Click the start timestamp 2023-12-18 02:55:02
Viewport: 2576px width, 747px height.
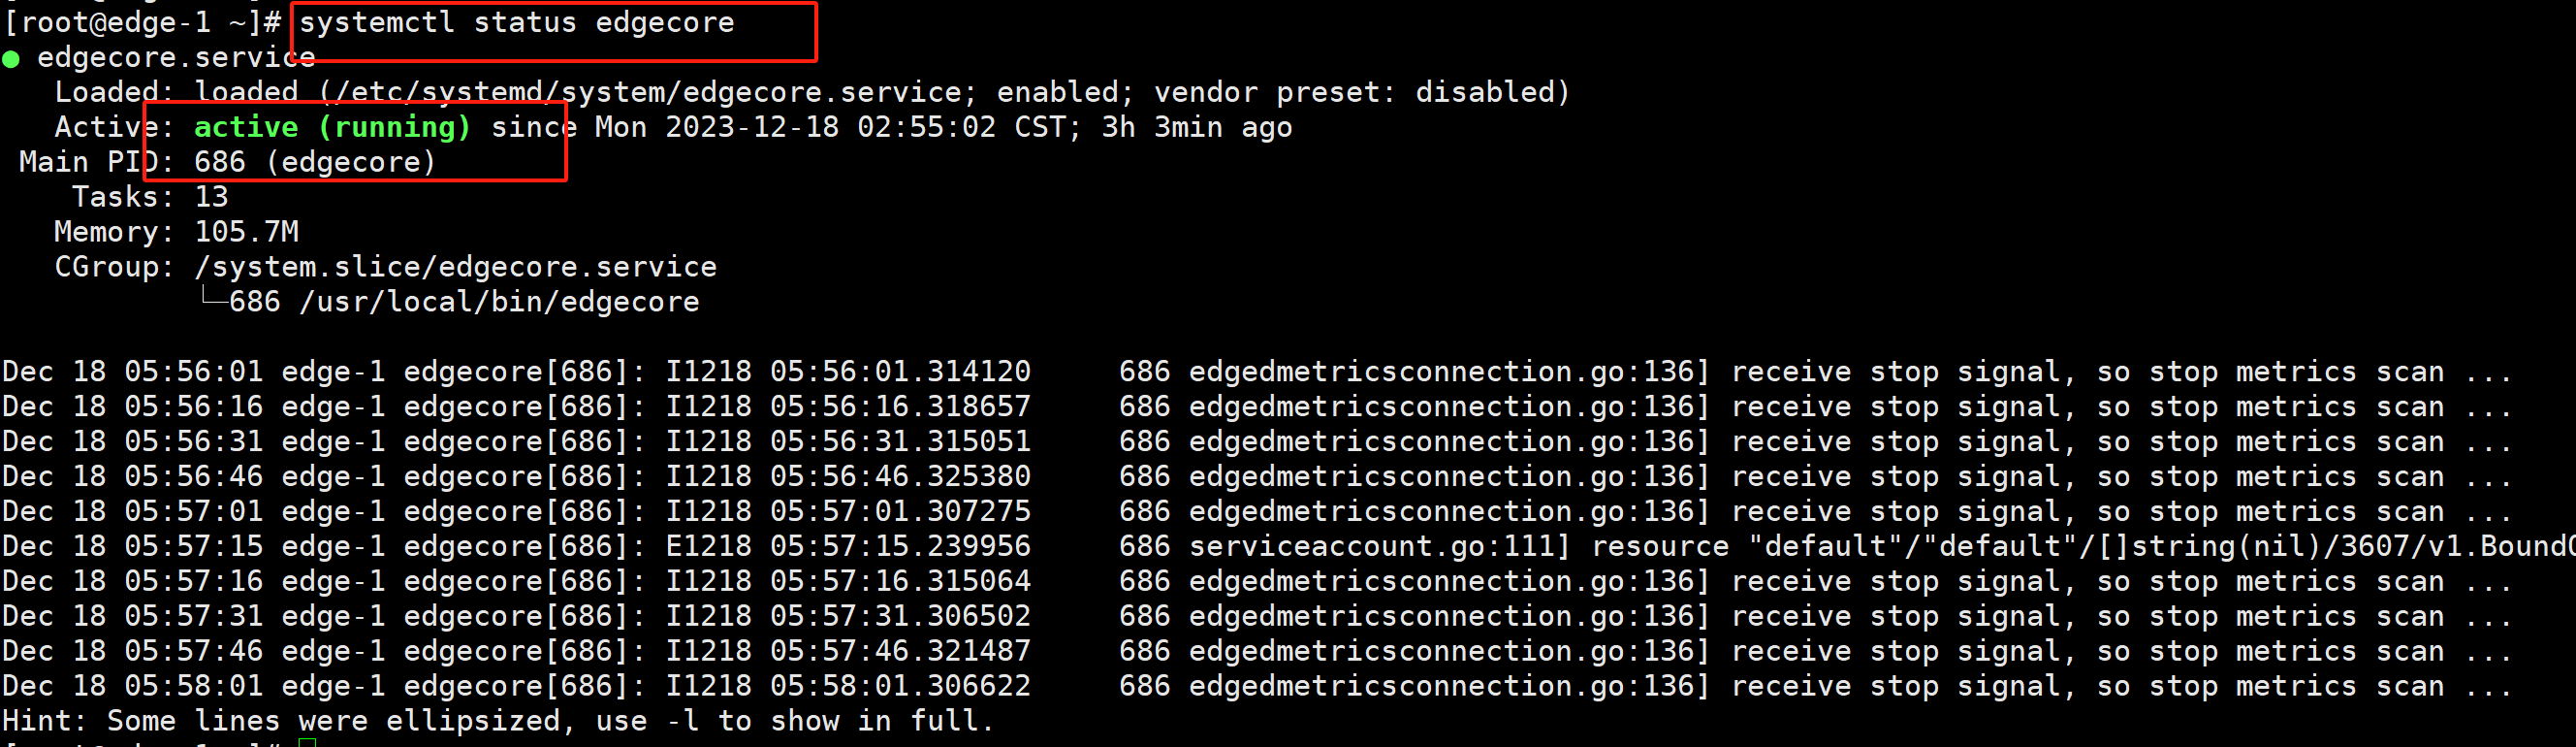tap(830, 128)
